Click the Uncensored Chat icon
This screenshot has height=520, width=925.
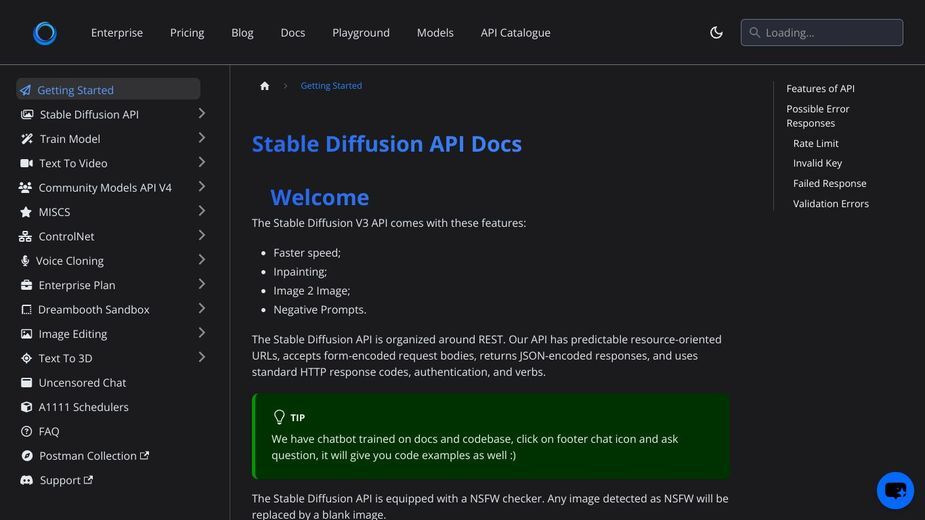point(27,382)
